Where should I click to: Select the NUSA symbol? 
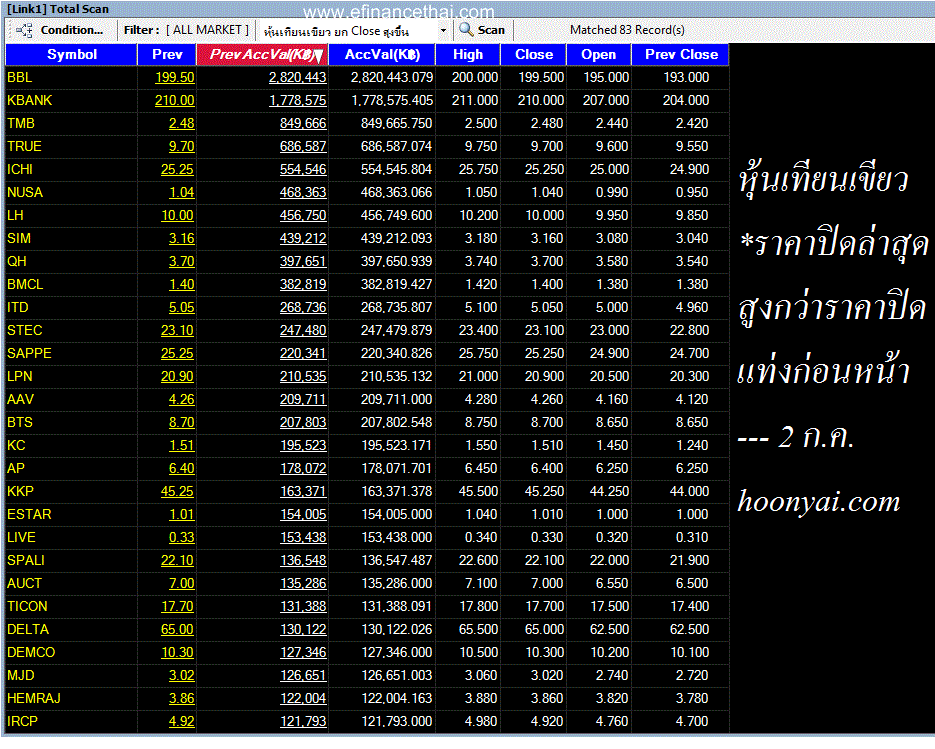25,192
